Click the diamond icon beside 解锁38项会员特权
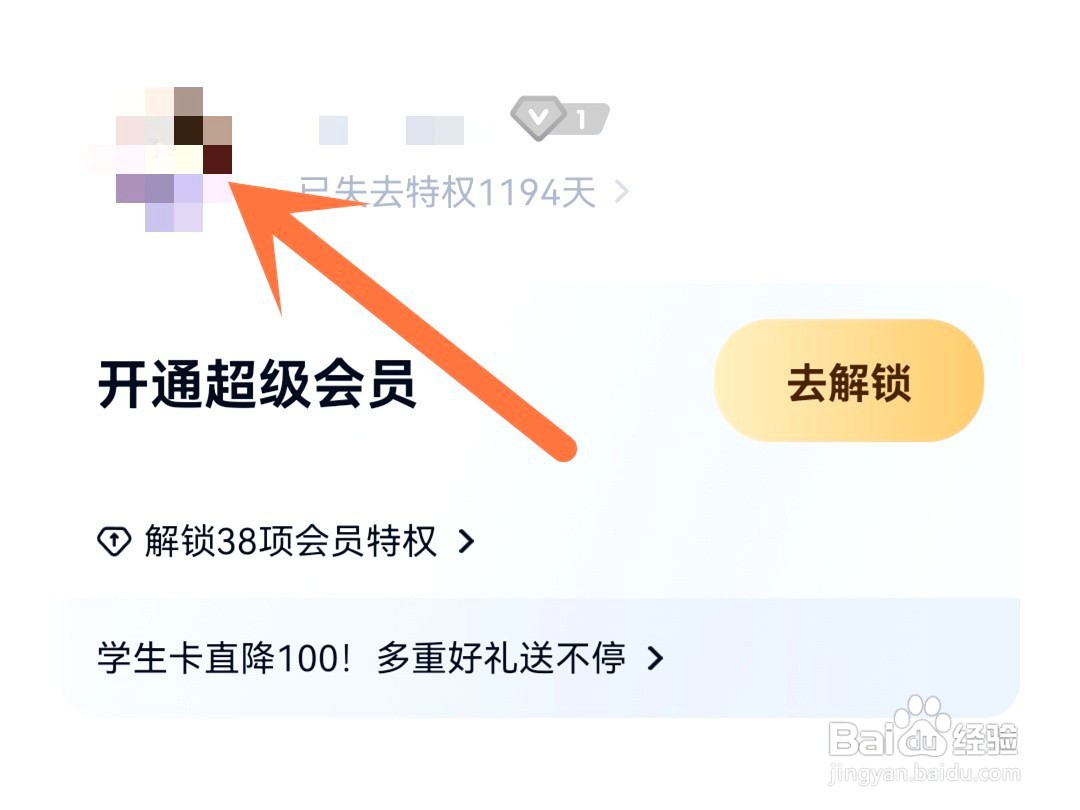The height and width of the screenshot is (810, 1080). (114, 541)
